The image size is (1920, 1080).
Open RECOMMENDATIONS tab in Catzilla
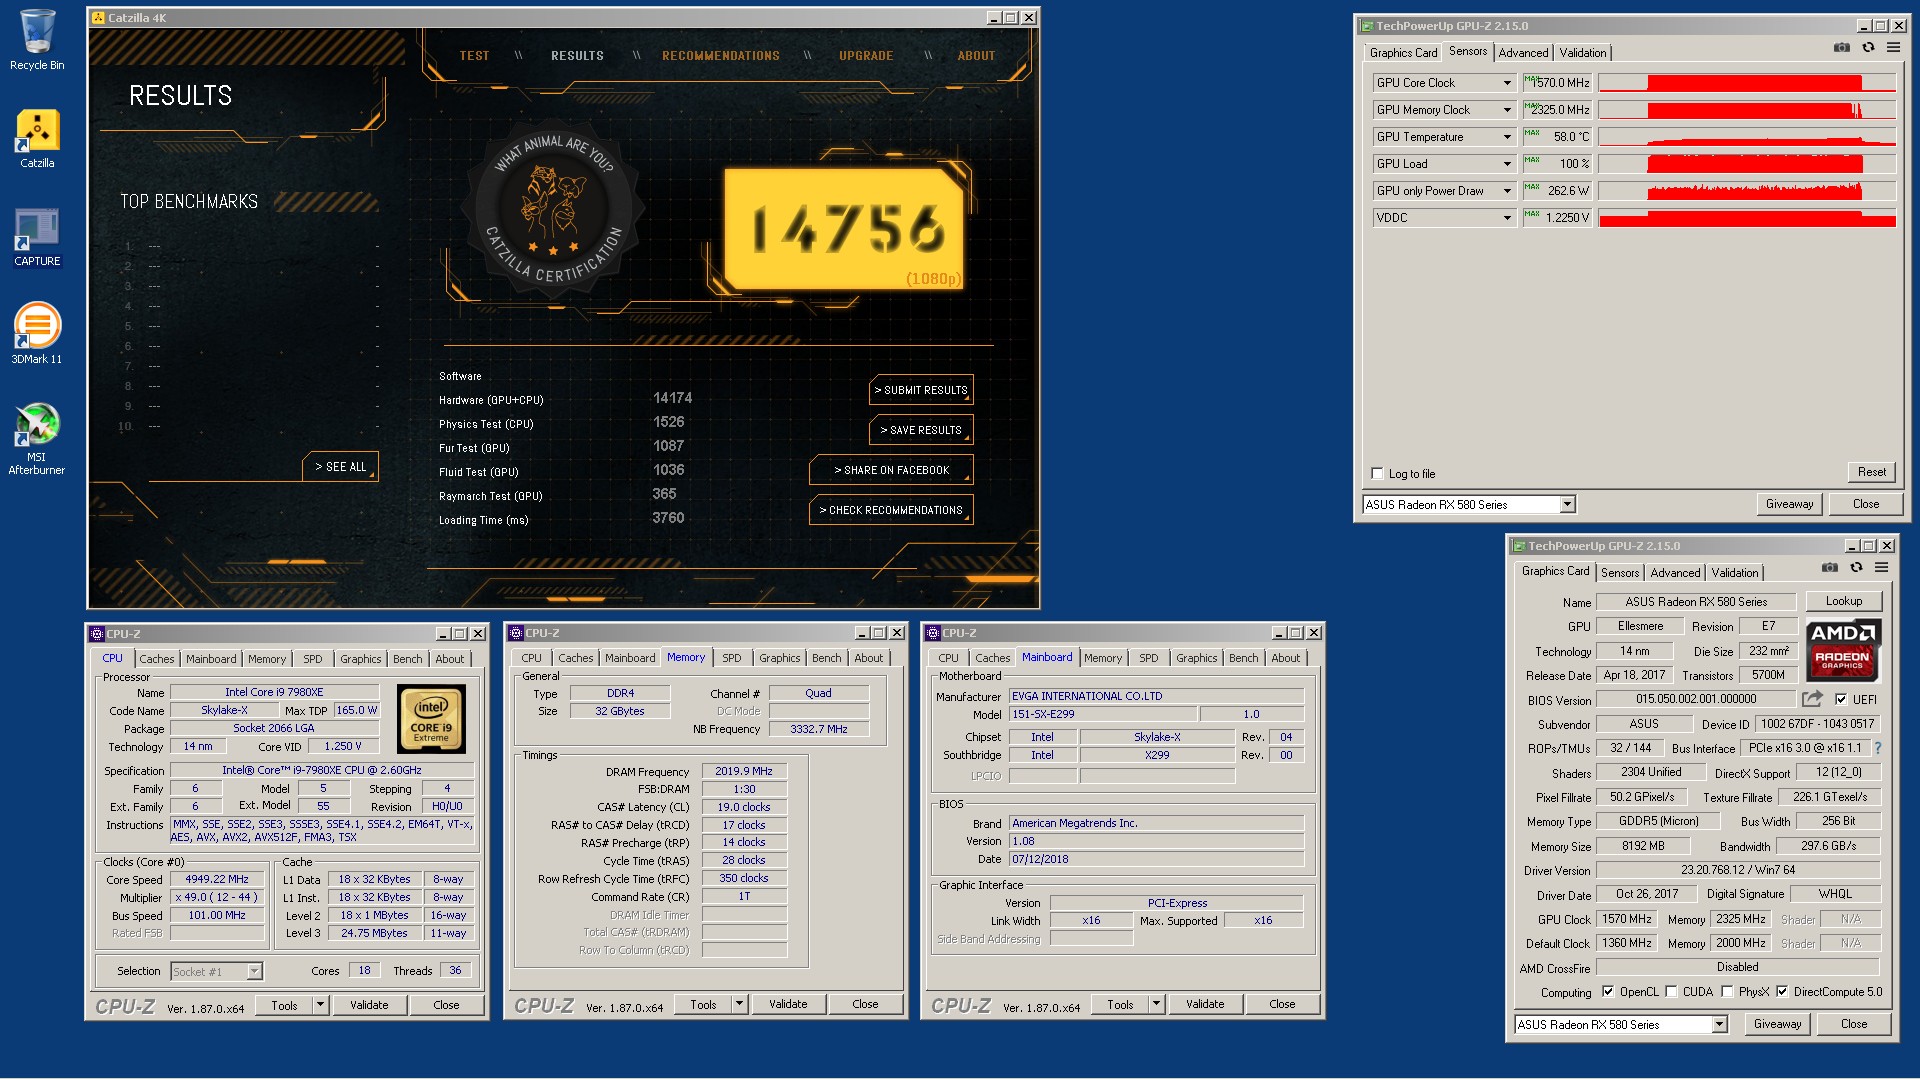tap(720, 56)
